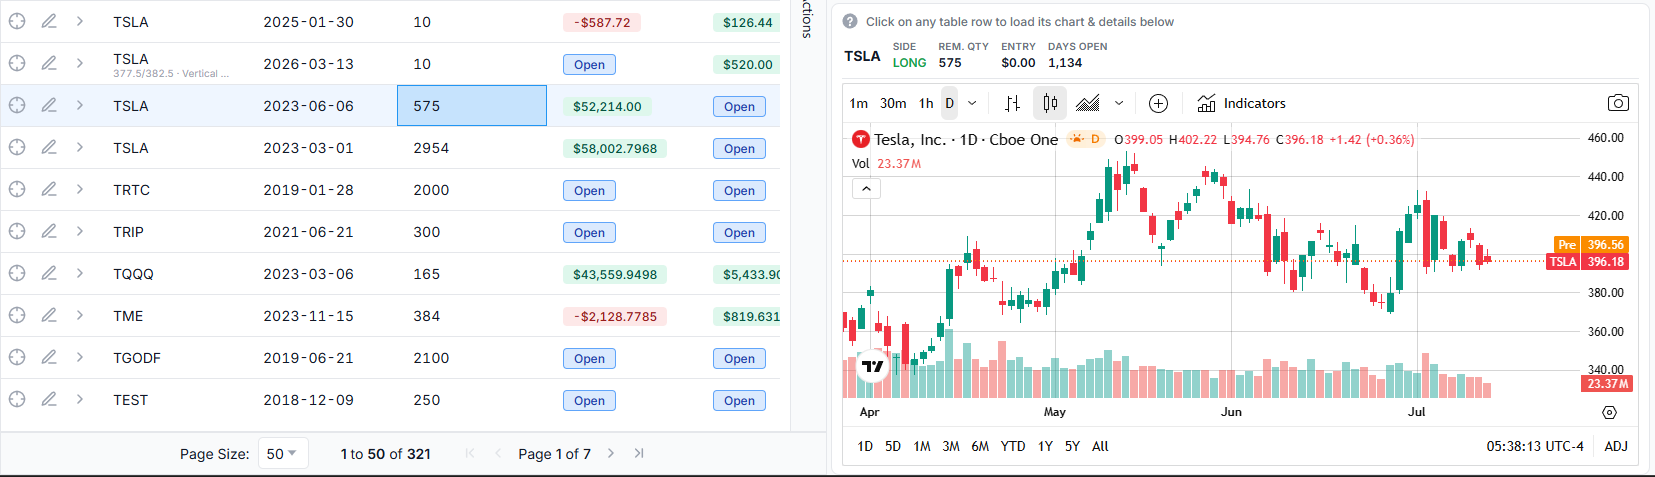
Task: Go to the next page of results
Action: (x=611, y=453)
